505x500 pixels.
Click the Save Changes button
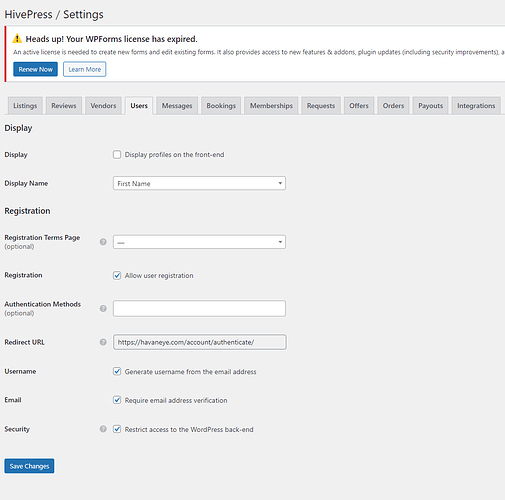tap(29, 466)
